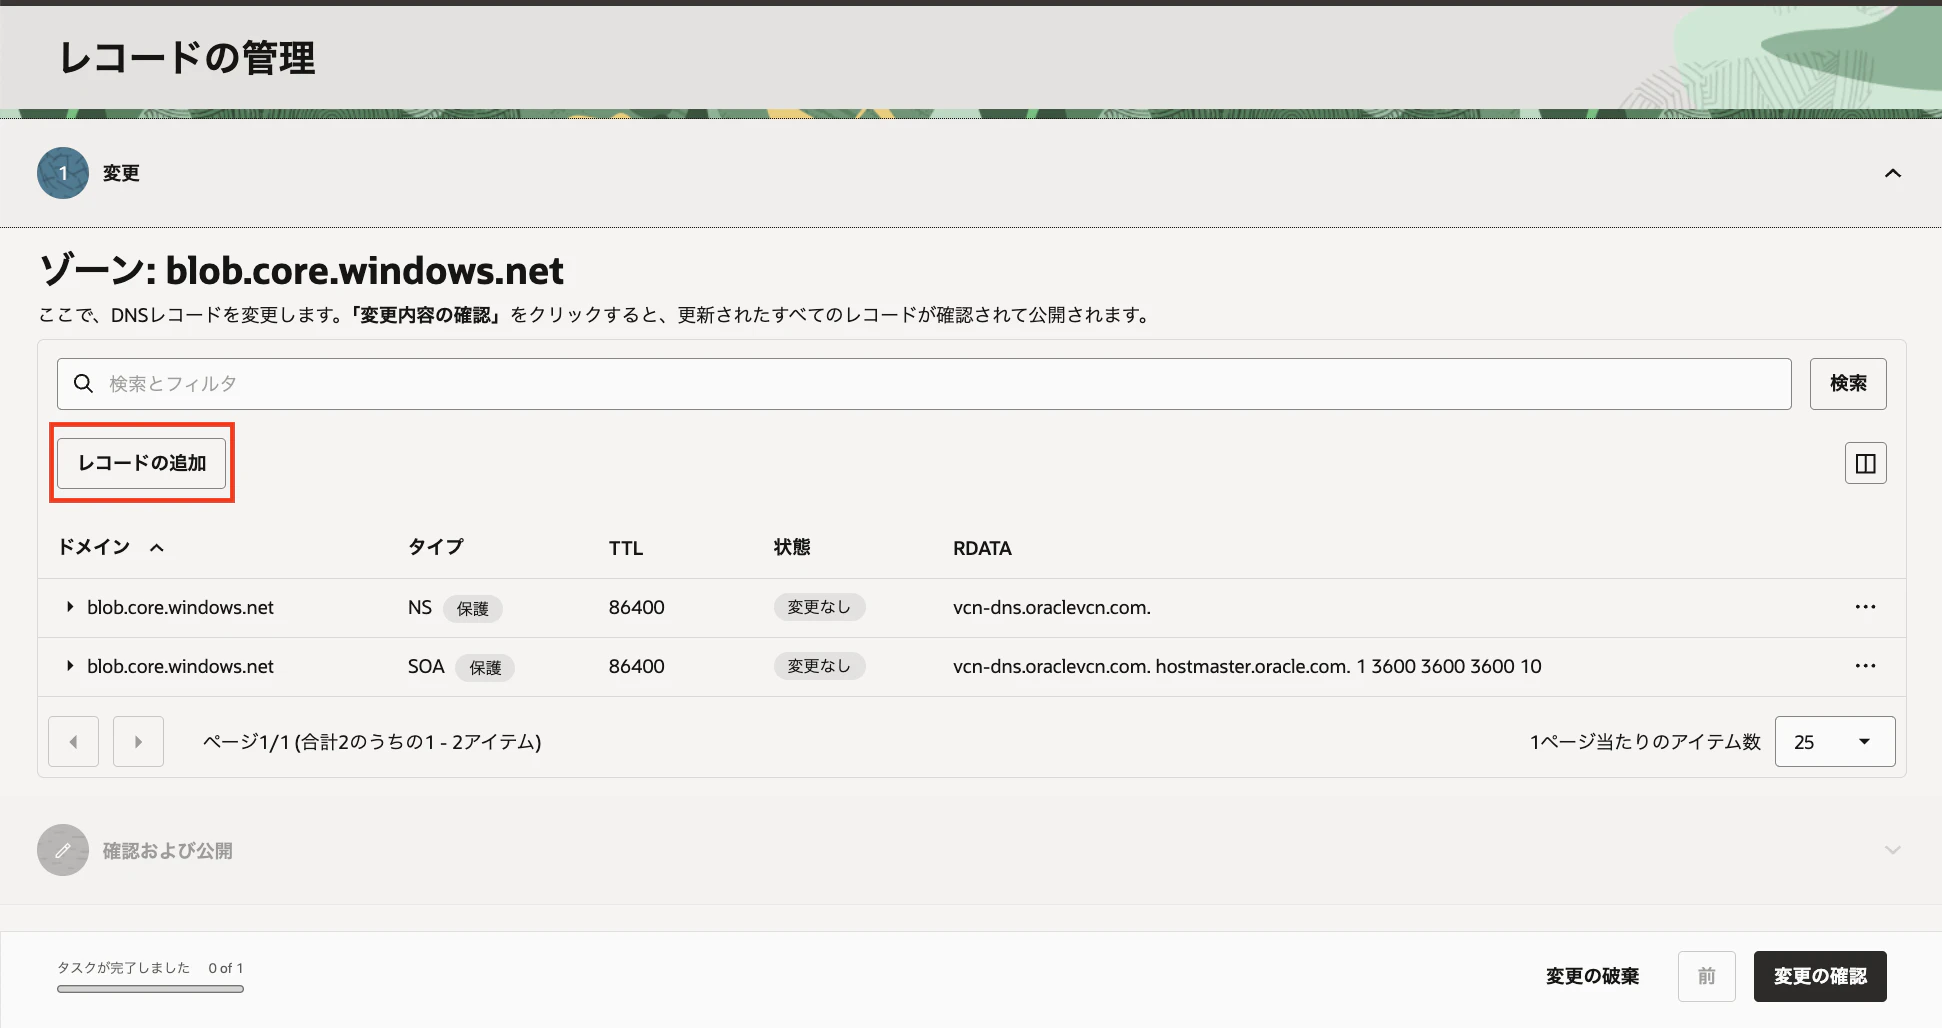Click the レコードの追加 button
1942x1028 pixels.
coord(142,463)
